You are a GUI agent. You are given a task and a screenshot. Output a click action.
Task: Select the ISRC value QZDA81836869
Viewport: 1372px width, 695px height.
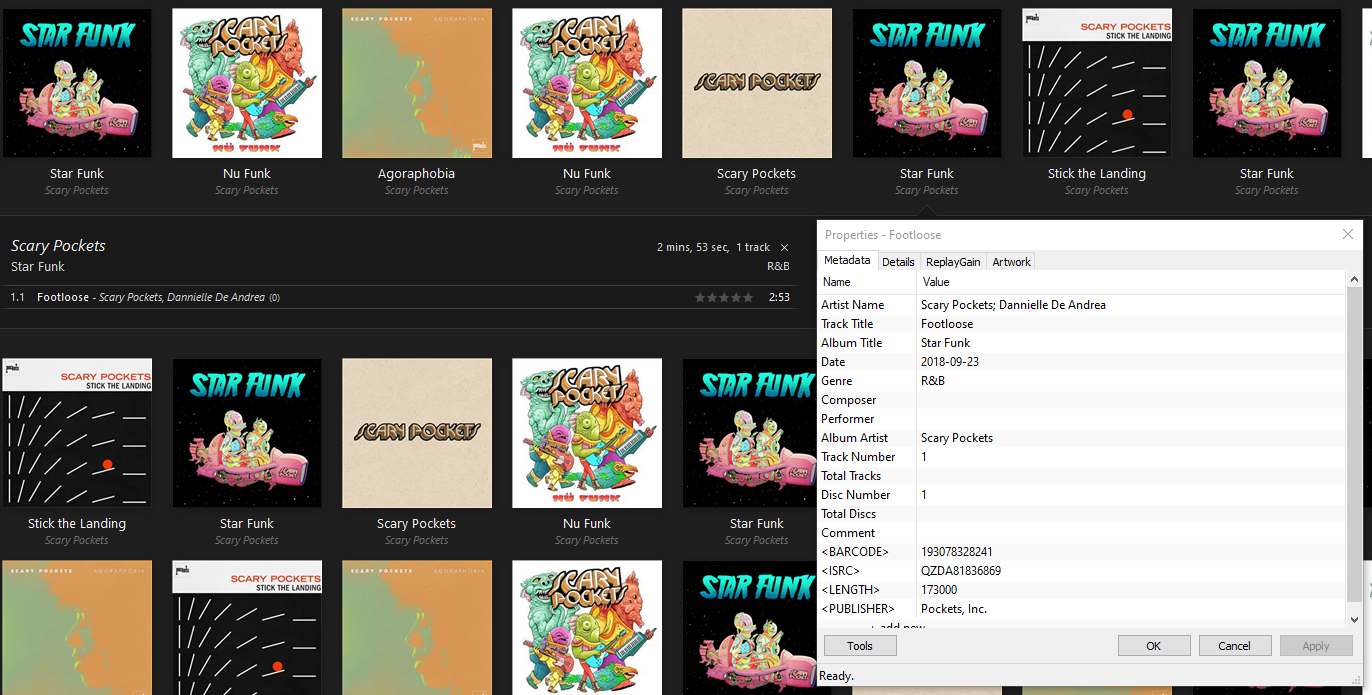tap(1132, 571)
